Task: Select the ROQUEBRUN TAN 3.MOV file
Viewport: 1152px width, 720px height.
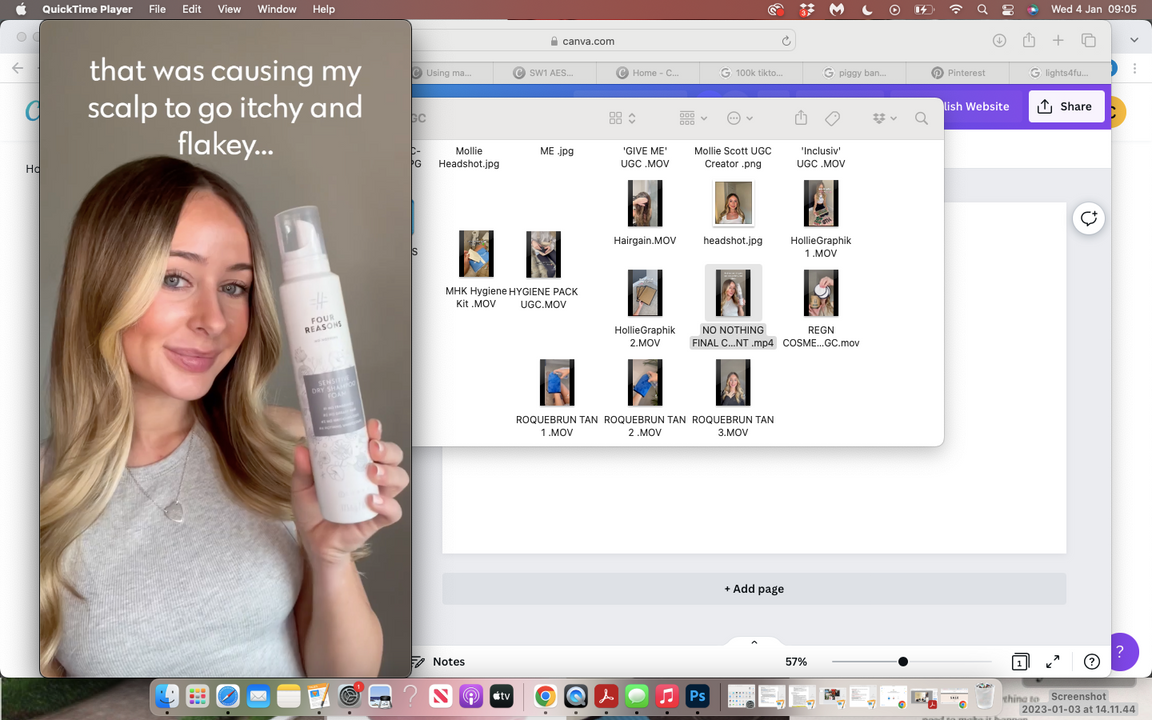Action: (732, 398)
